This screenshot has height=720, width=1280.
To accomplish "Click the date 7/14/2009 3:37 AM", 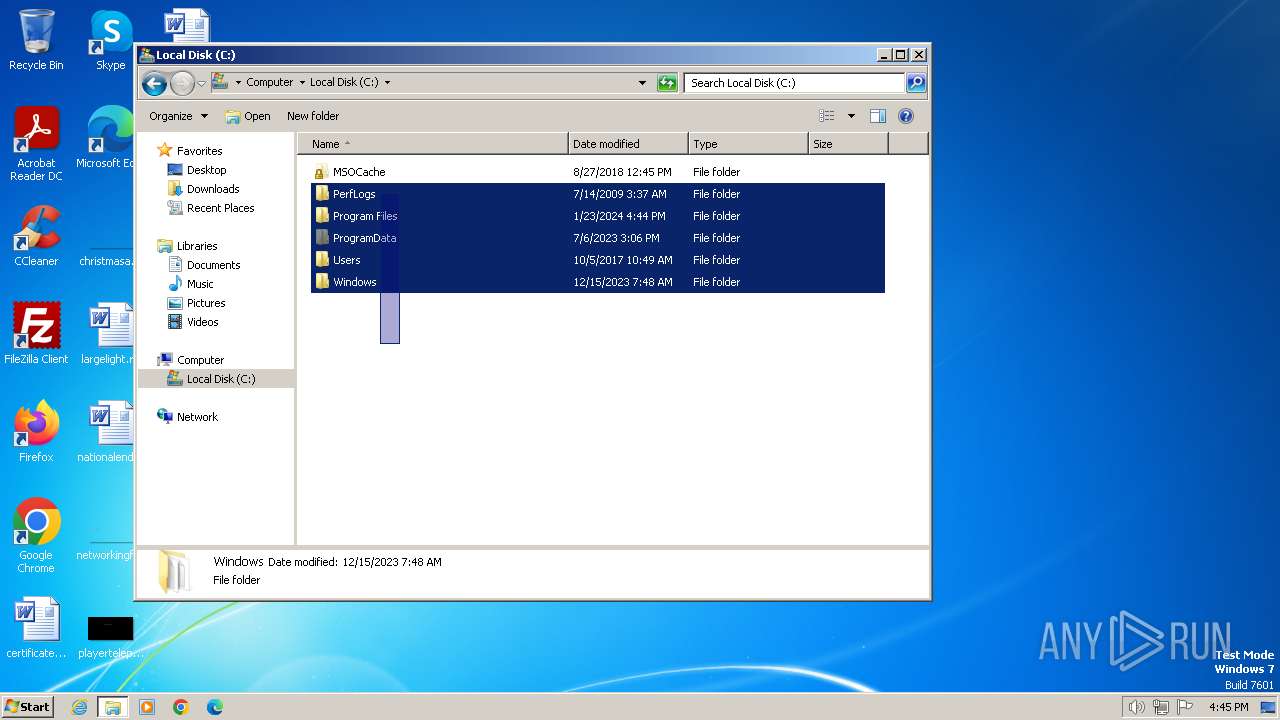I will (x=620, y=194).
